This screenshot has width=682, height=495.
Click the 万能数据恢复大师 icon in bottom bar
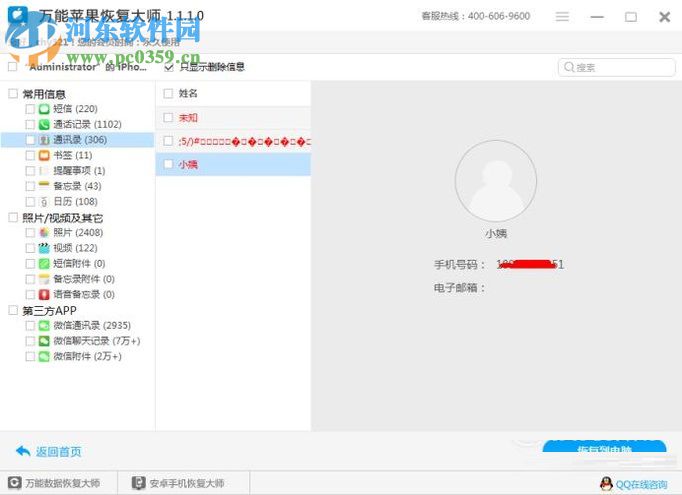coord(14,483)
